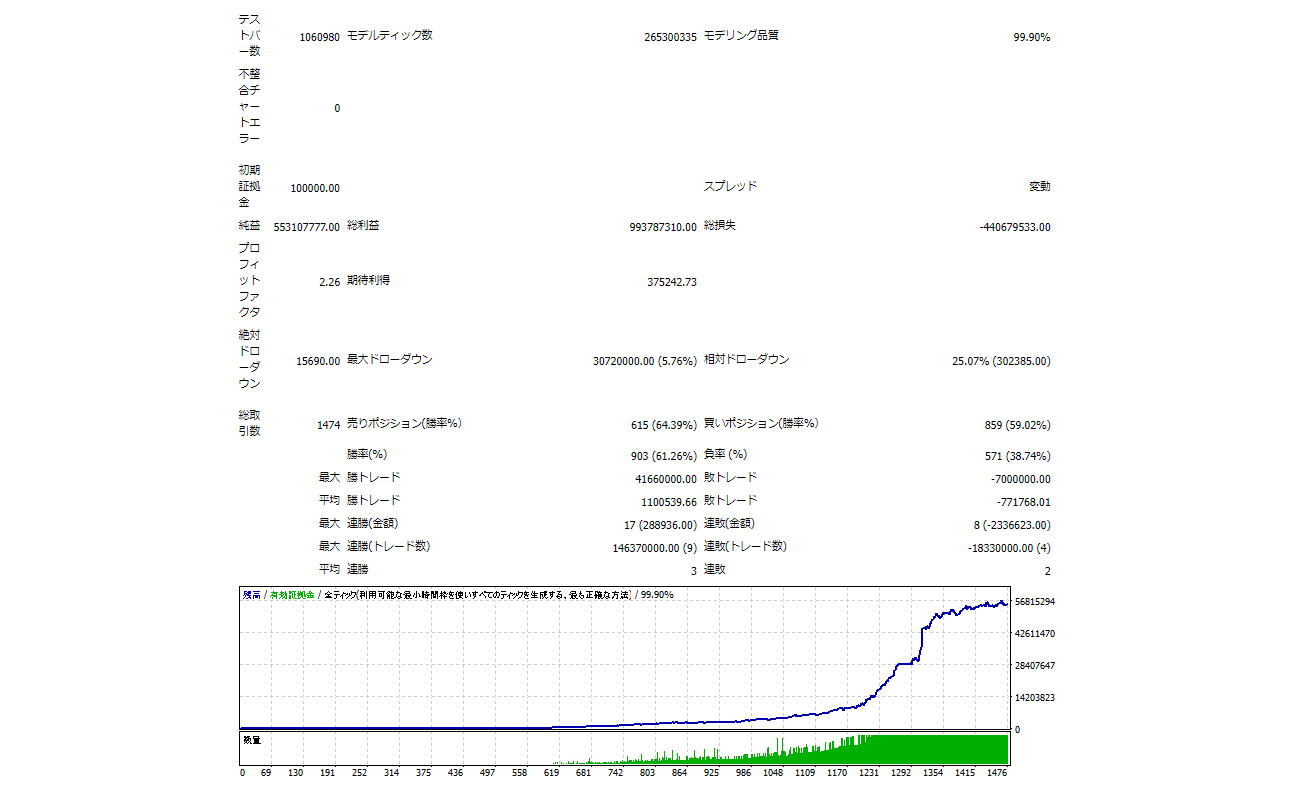Click the 数量 label in the volume panel
Screen dimensions: 1311x789
251,740
